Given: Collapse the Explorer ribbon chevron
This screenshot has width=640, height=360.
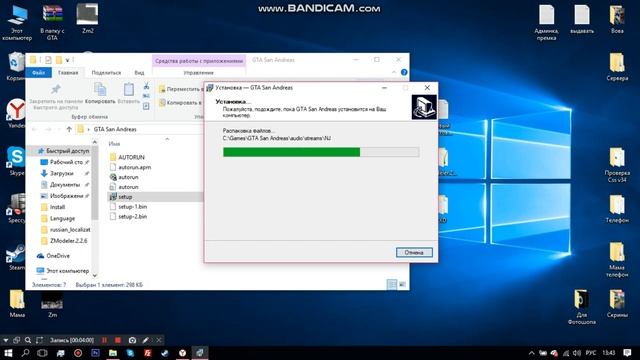Looking at the screenshot, I should [x=394, y=72].
